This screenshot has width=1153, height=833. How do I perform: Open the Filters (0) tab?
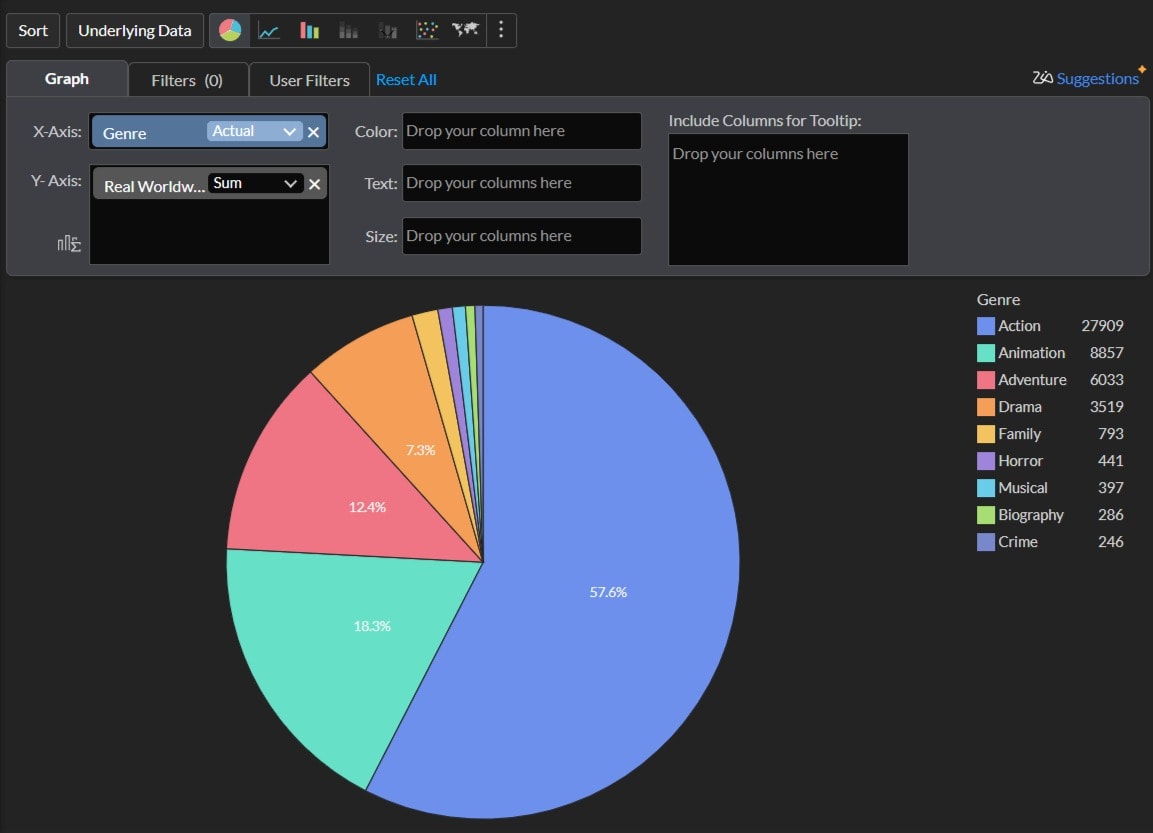coord(188,80)
